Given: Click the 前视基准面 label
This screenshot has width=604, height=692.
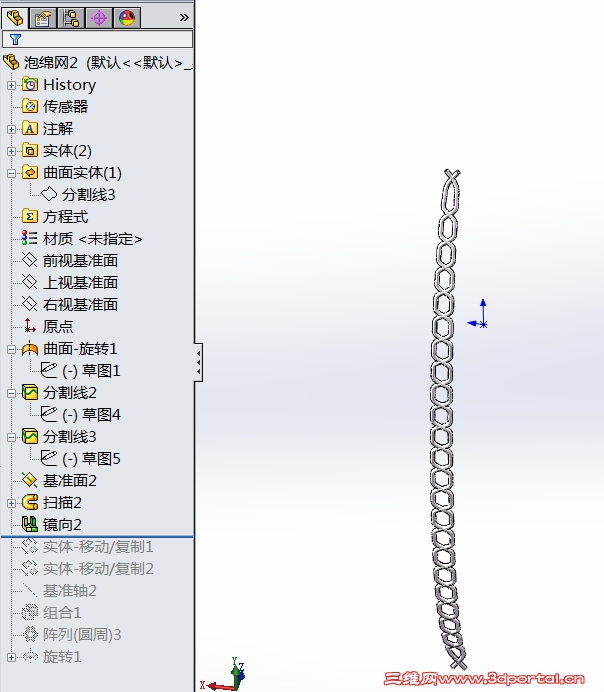Looking at the screenshot, I should (x=80, y=260).
